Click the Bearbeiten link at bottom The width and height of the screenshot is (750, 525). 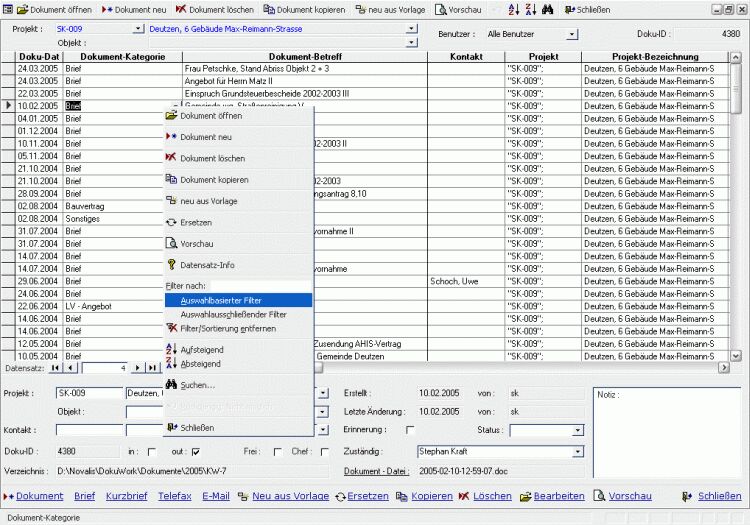click(x=557, y=496)
